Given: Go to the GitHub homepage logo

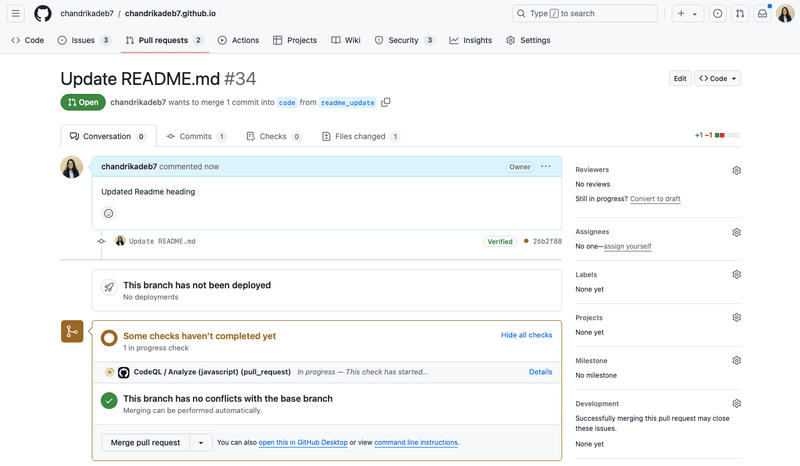Looking at the screenshot, I should point(43,13).
